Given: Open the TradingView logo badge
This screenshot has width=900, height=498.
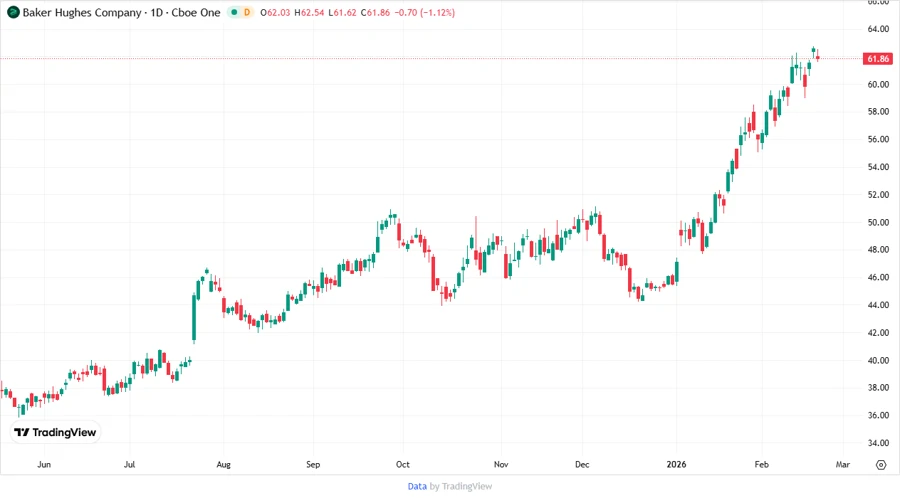Looking at the screenshot, I should pos(55,433).
